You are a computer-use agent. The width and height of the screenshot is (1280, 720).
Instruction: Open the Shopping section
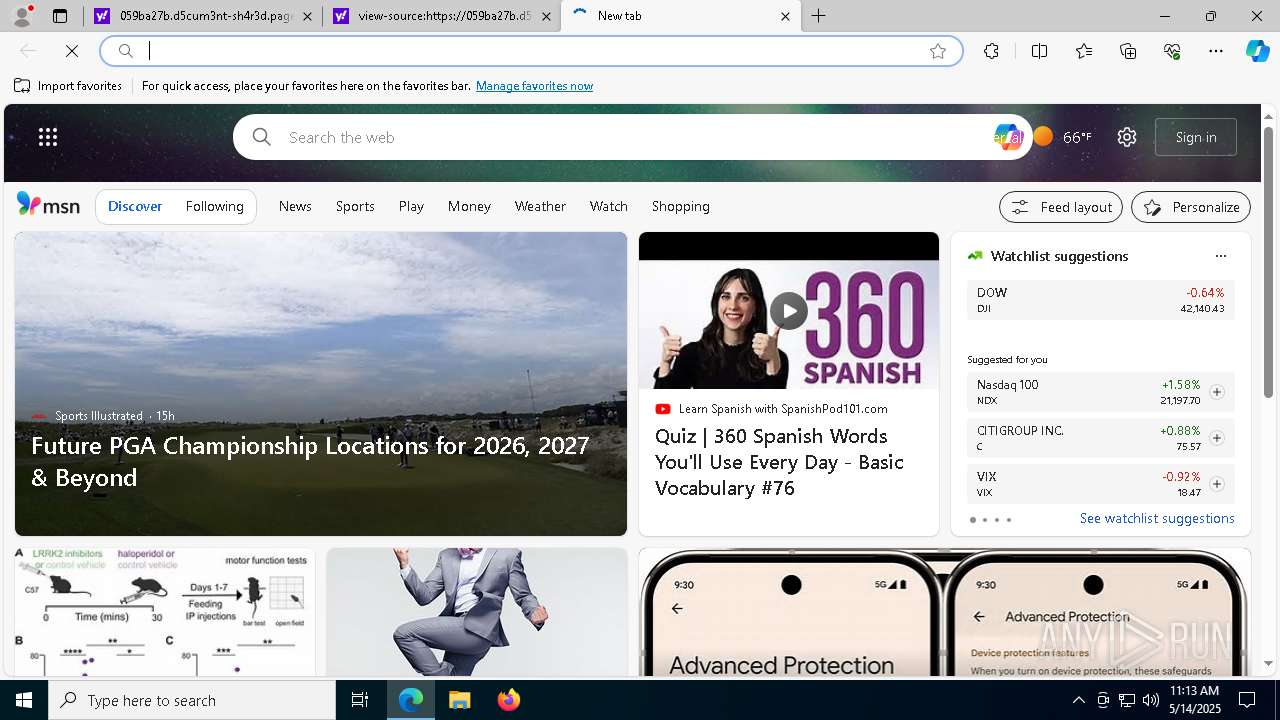[680, 206]
